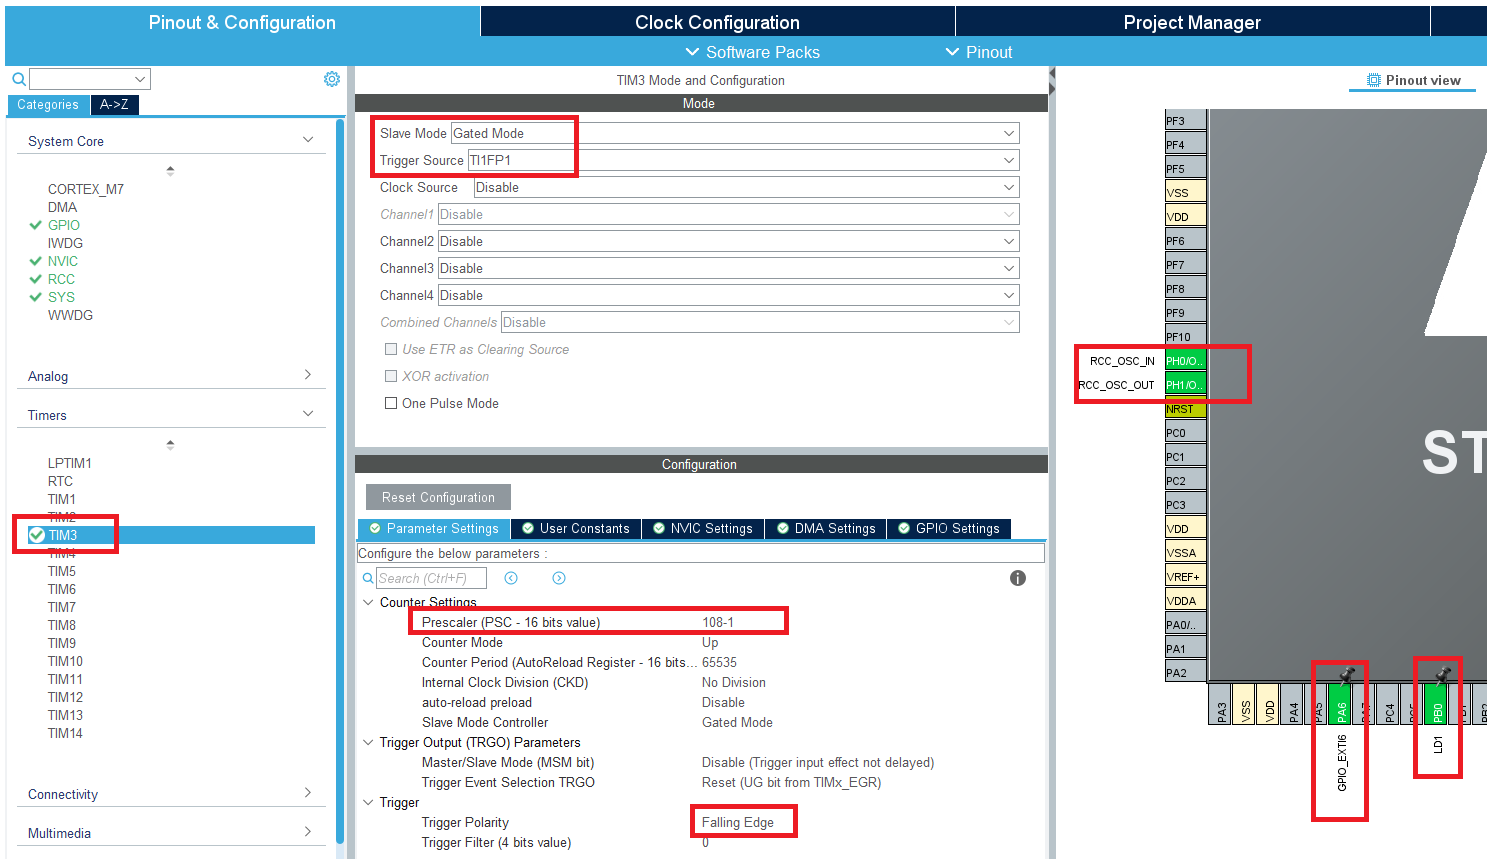This screenshot has height=859, width=1487.
Task: Click the Pinout view chip icon
Action: 1374,80
